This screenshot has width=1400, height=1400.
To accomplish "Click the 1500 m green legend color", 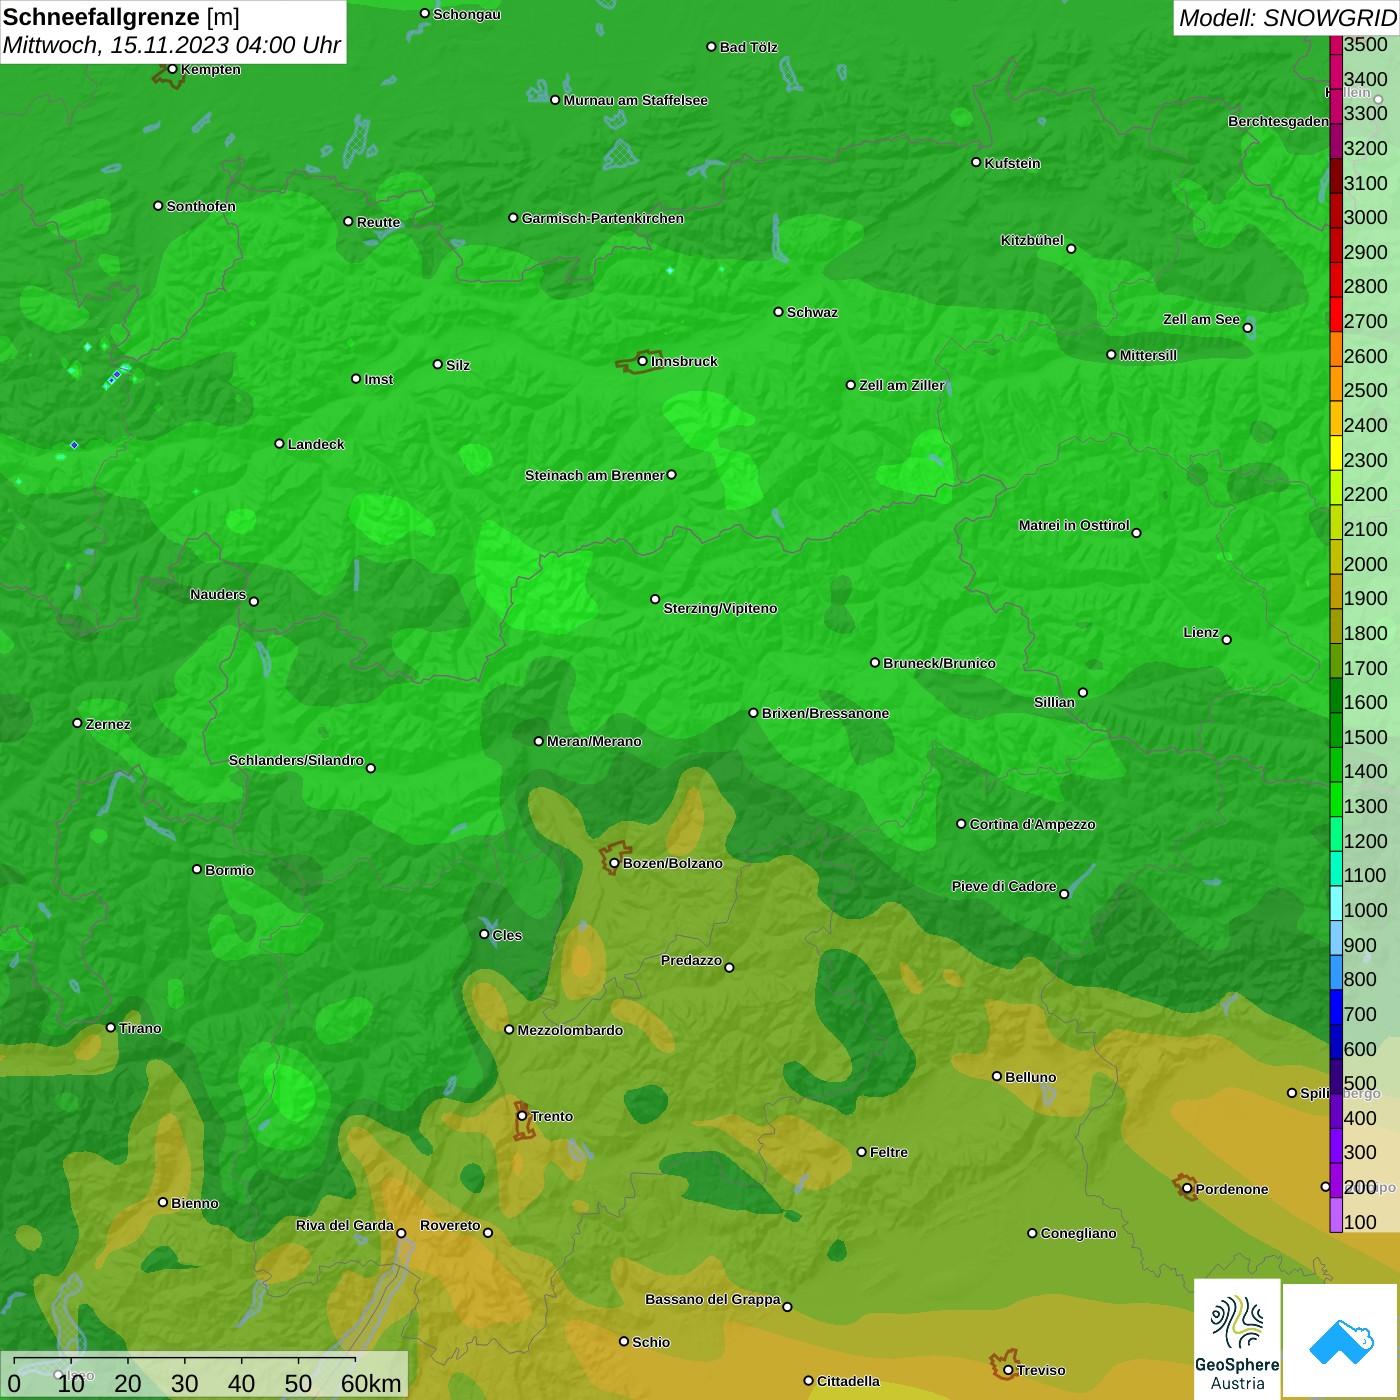I will coord(1335,730).
